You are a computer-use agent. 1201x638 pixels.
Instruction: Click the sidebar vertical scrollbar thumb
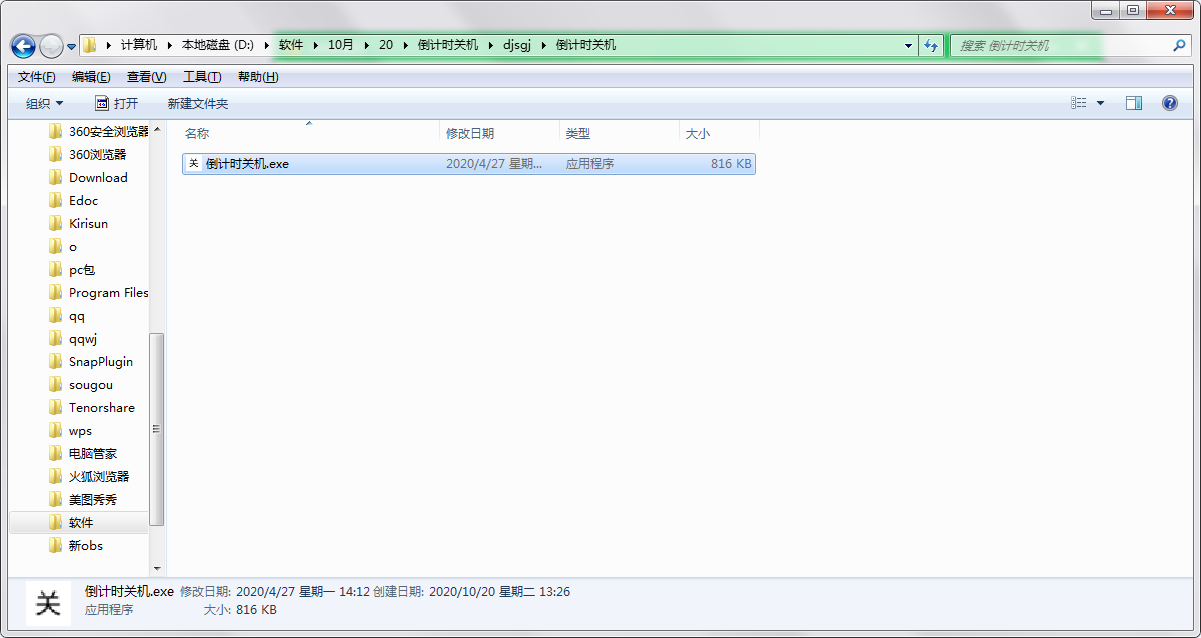156,428
